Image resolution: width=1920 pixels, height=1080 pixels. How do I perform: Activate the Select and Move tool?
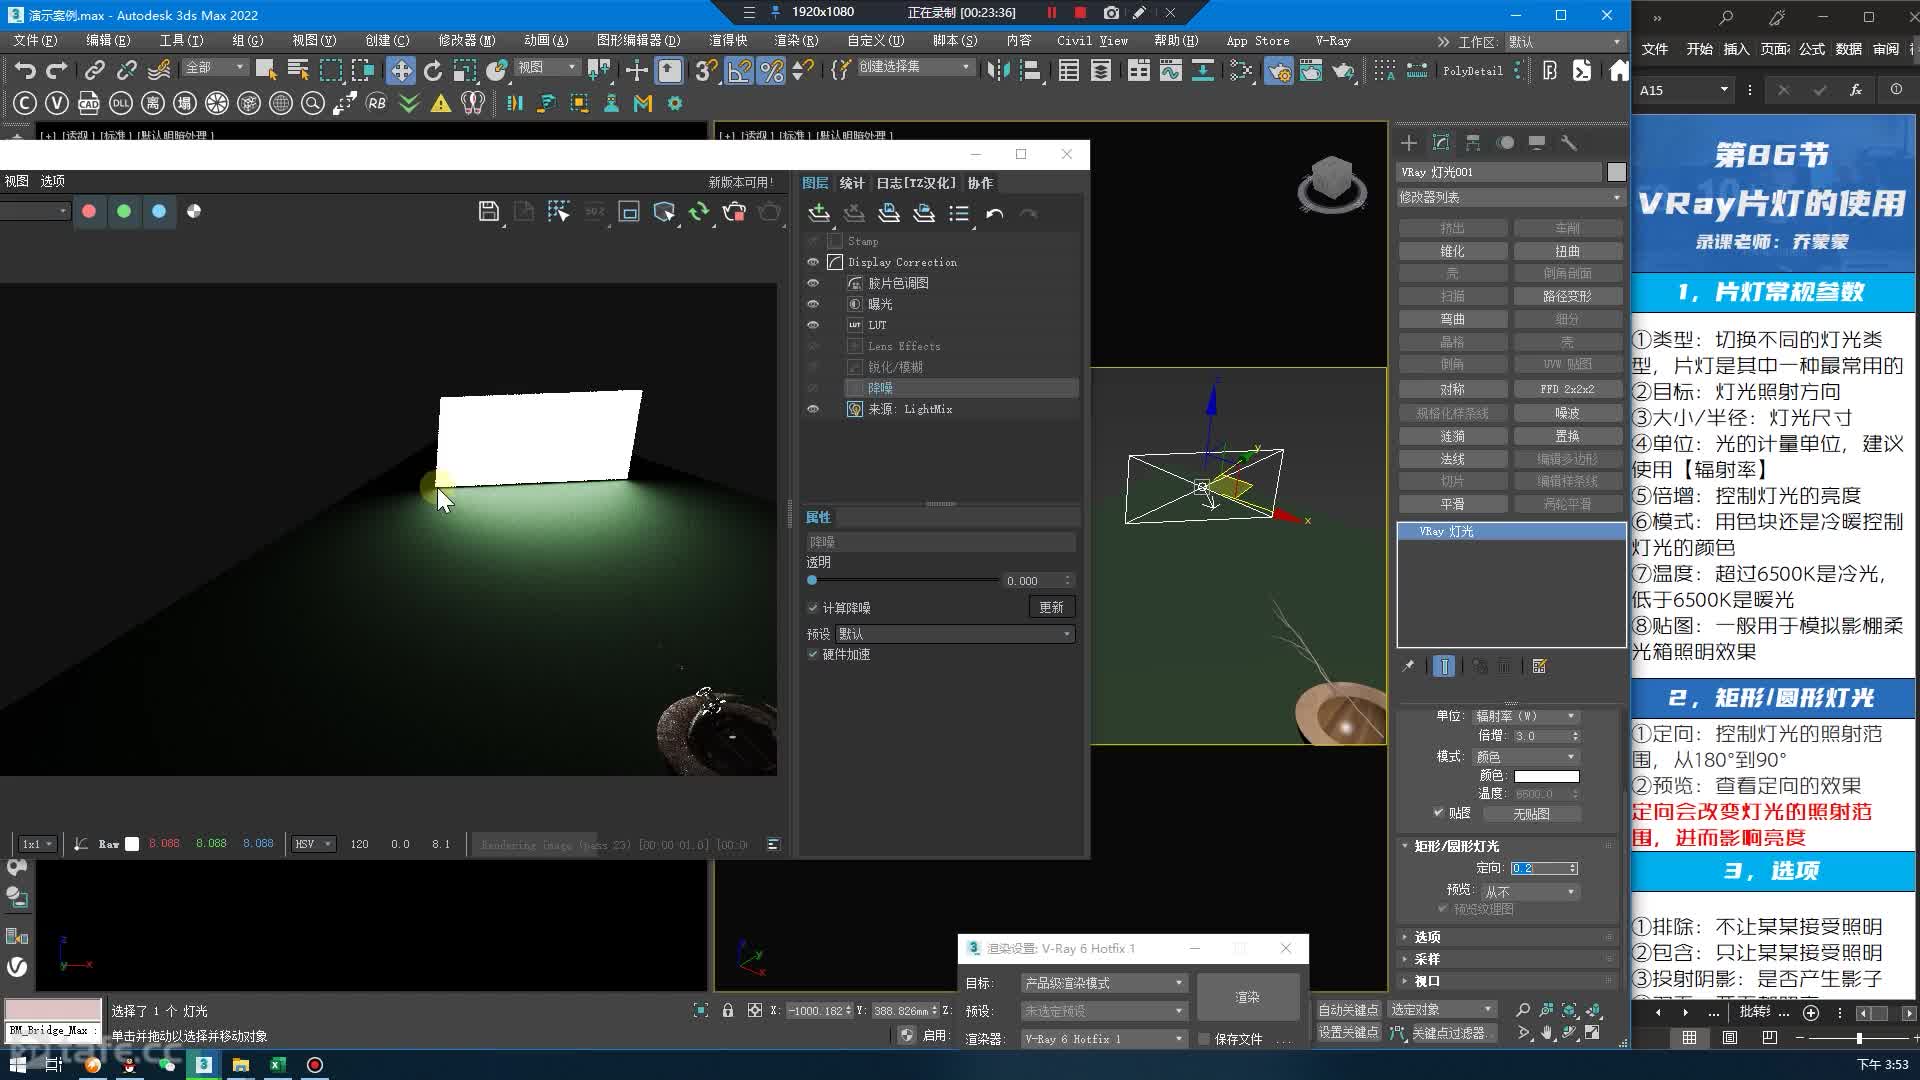click(401, 70)
